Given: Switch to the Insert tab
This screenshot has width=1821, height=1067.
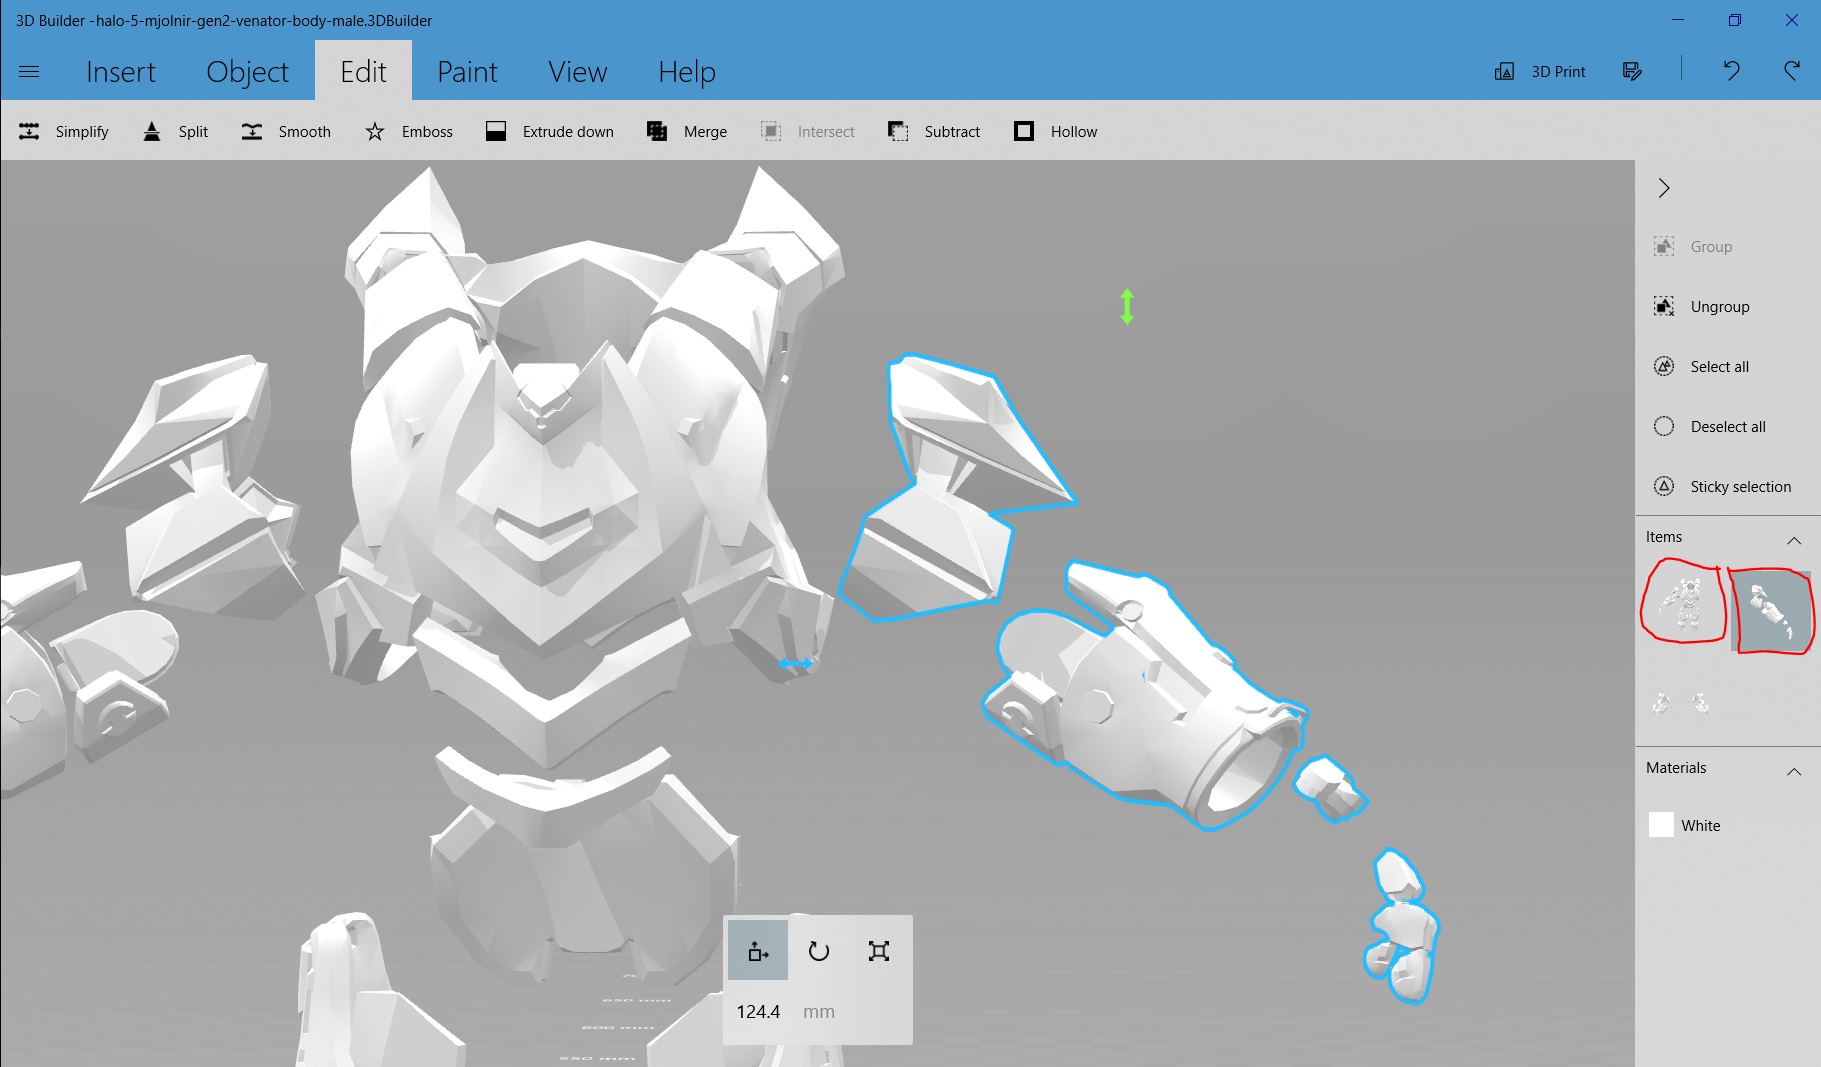Looking at the screenshot, I should (x=121, y=72).
